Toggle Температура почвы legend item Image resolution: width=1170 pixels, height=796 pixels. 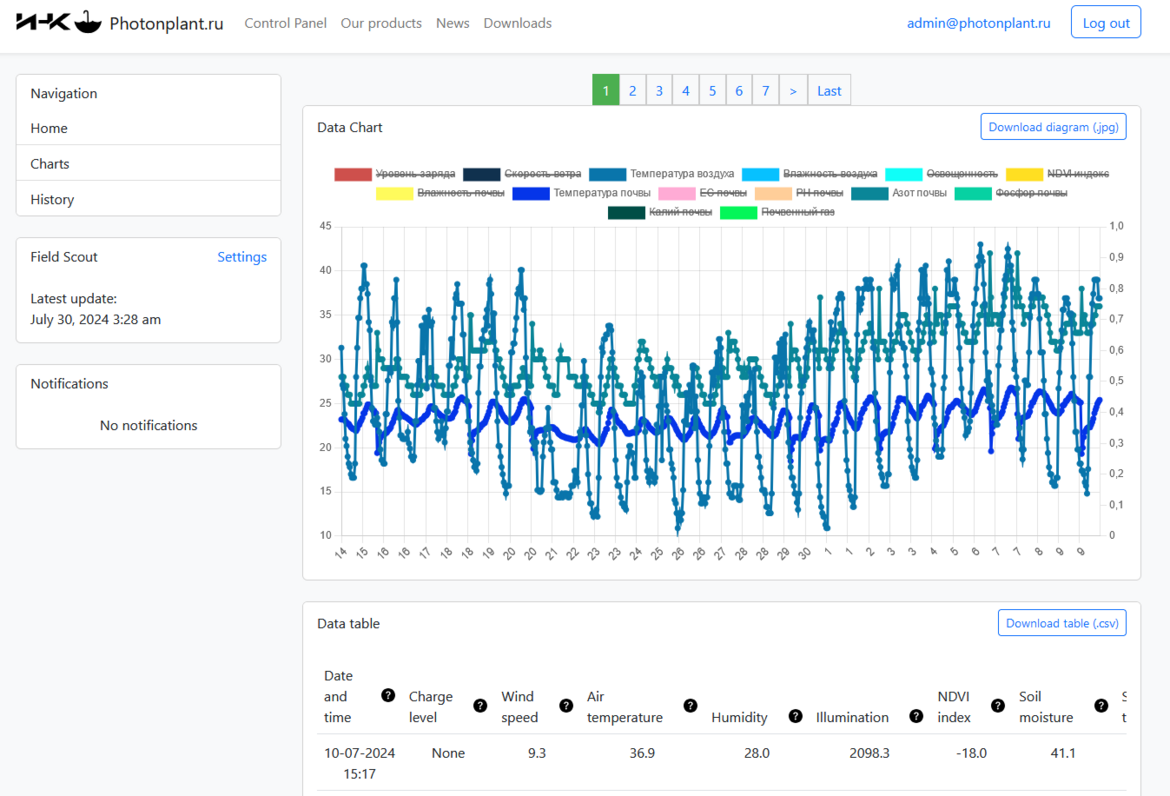click(601, 193)
